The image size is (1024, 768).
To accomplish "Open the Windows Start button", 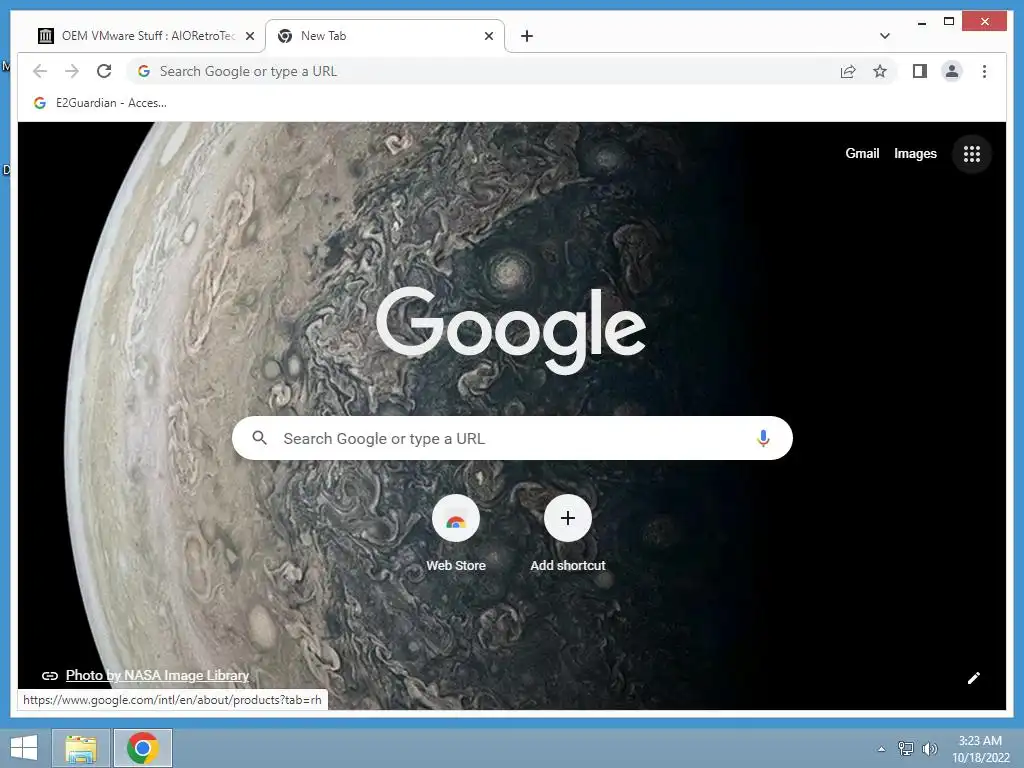I will [24, 748].
